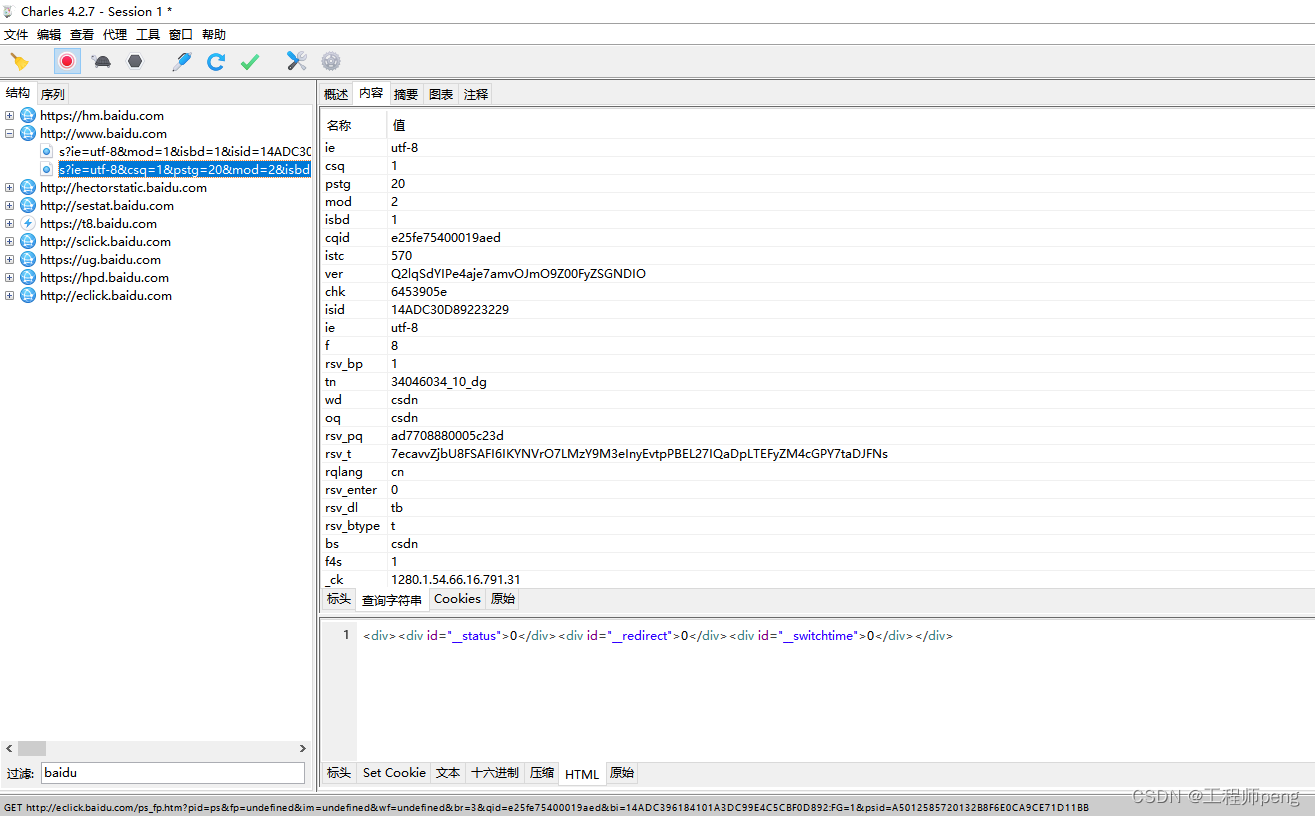This screenshot has height=816, width=1315.
Task: Expand the hpd.baidu.com node
Action: (9, 278)
